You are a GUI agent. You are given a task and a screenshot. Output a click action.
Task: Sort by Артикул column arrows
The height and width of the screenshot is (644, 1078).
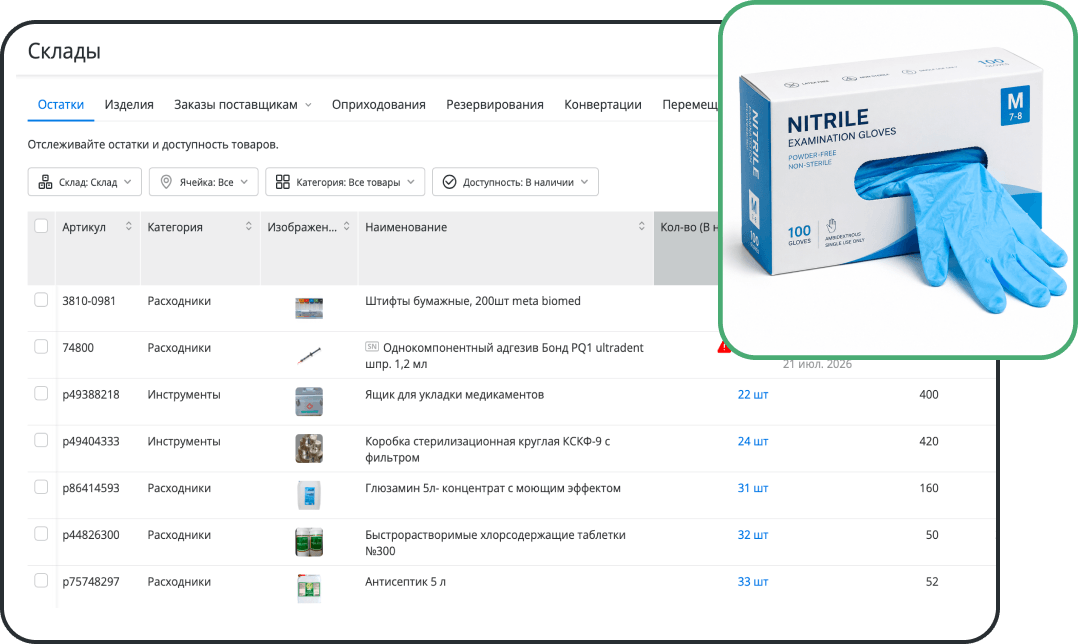[129, 226]
